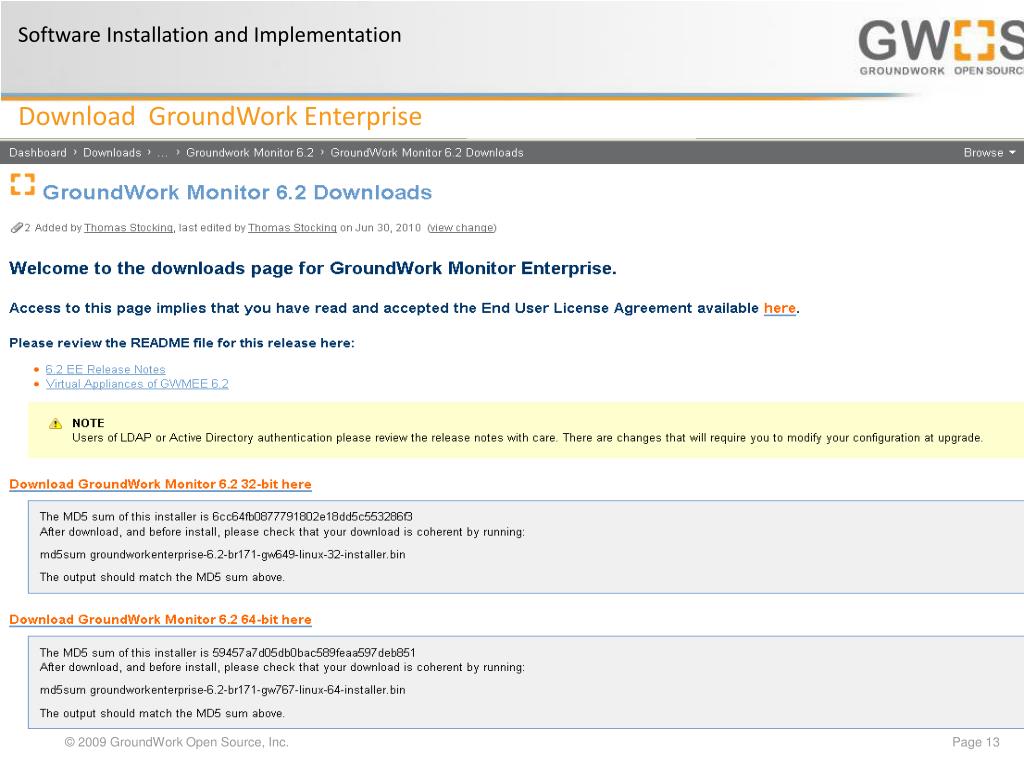1024x768 pixels.
Task: Select GroundWork Monitor 6.2 Downloads breadcrumb
Action: pyautogui.click(x=426, y=152)
